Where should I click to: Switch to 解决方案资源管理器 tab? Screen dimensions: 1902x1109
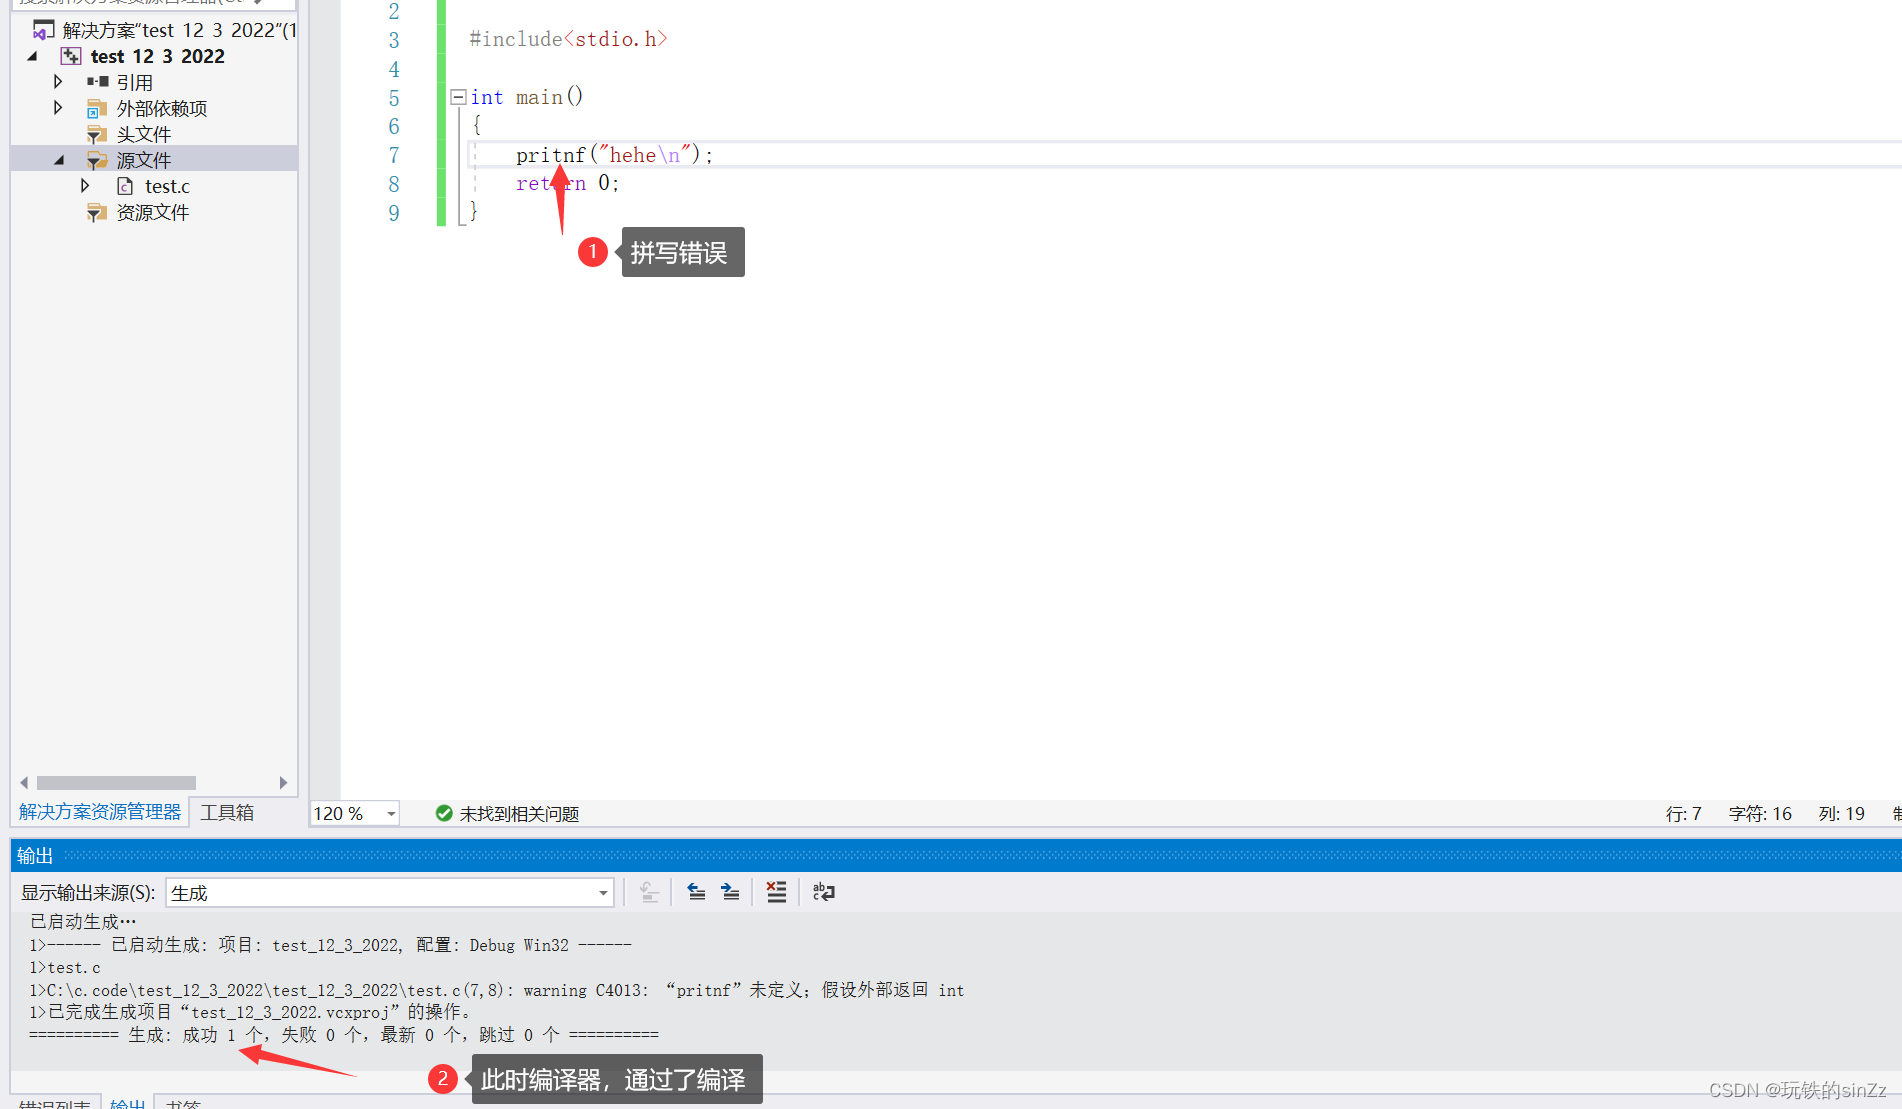pos(100,812)
